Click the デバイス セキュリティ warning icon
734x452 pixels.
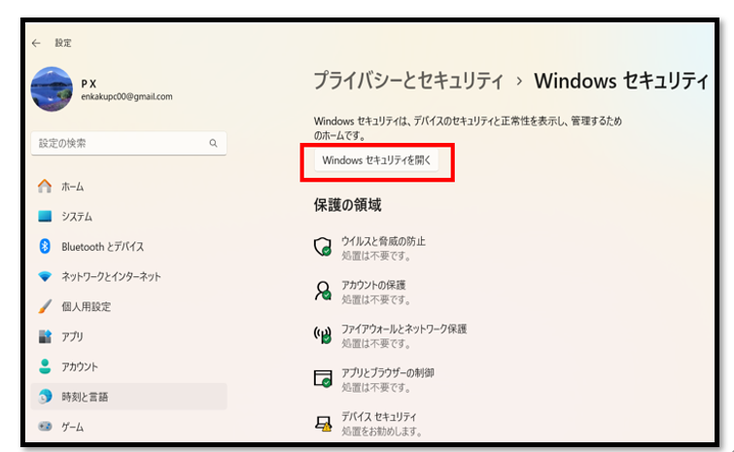323,423
